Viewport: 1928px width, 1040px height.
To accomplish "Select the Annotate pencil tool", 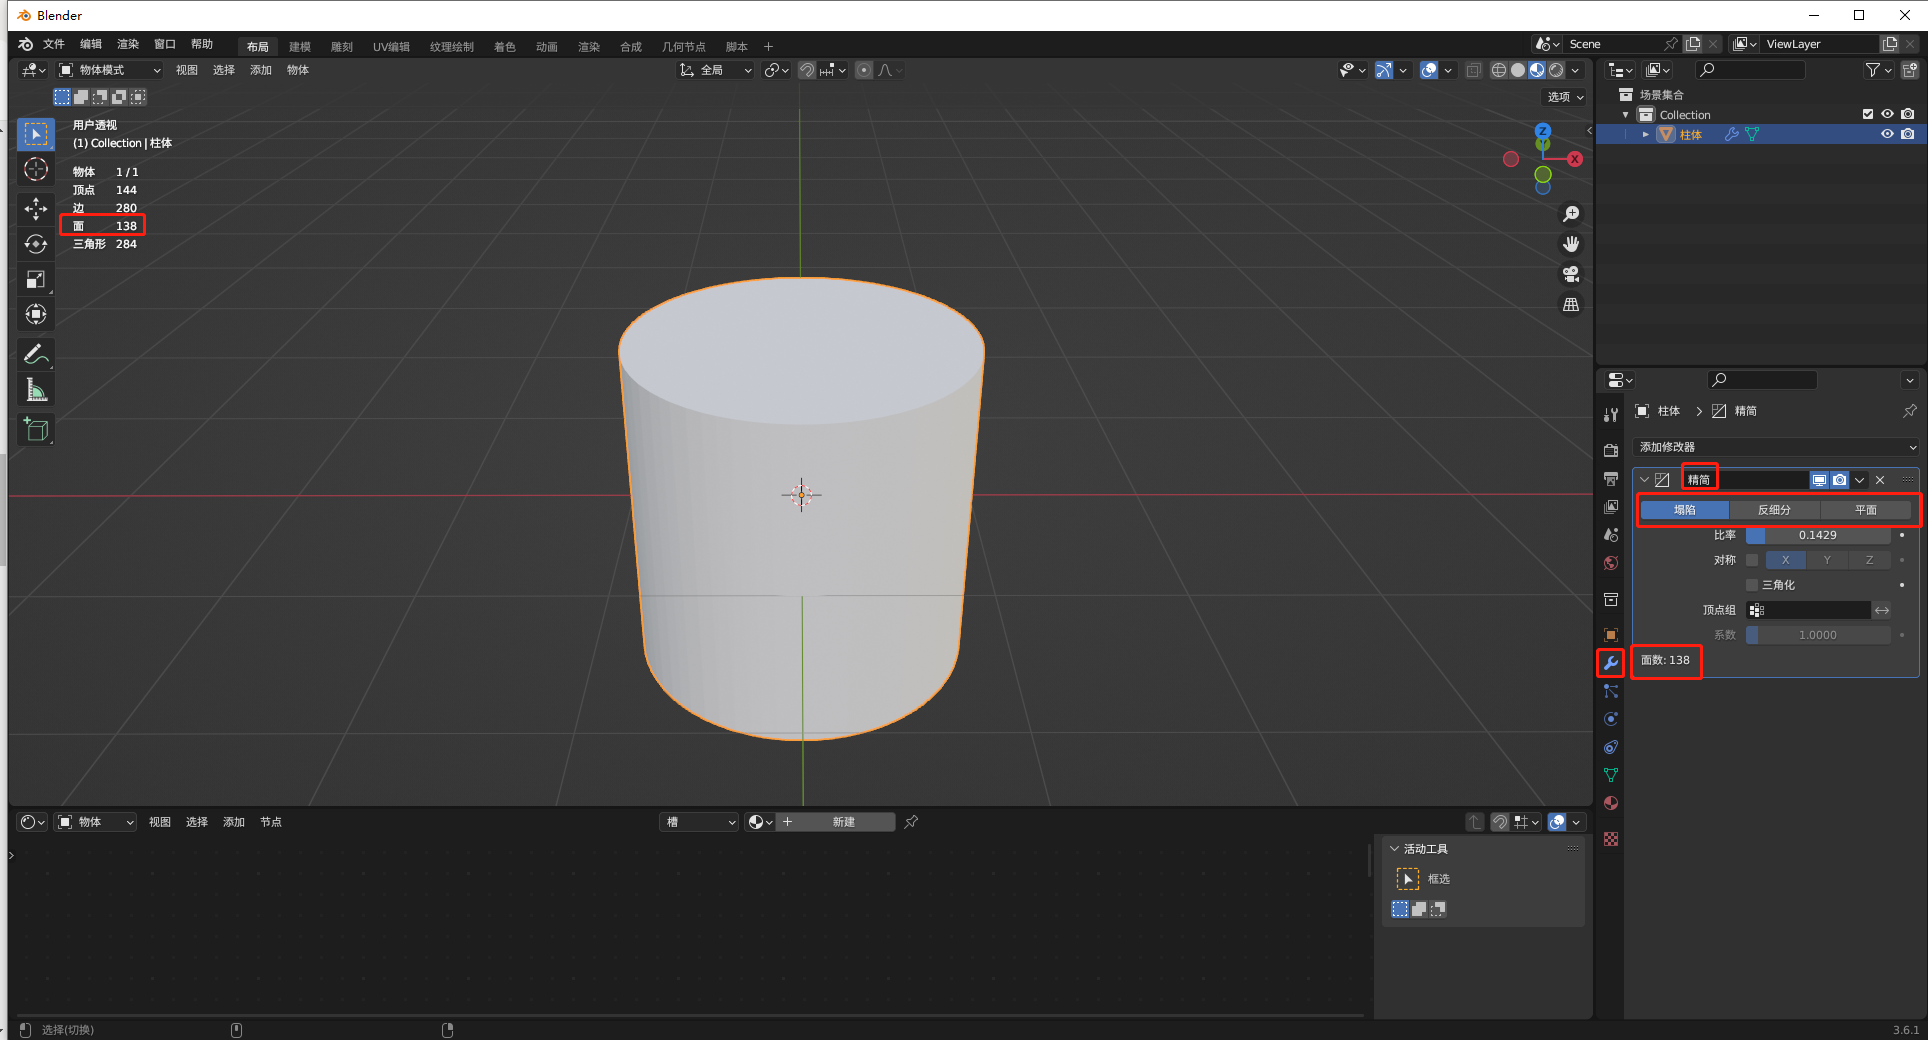I will pyautogui.click(x=36, y=354).
